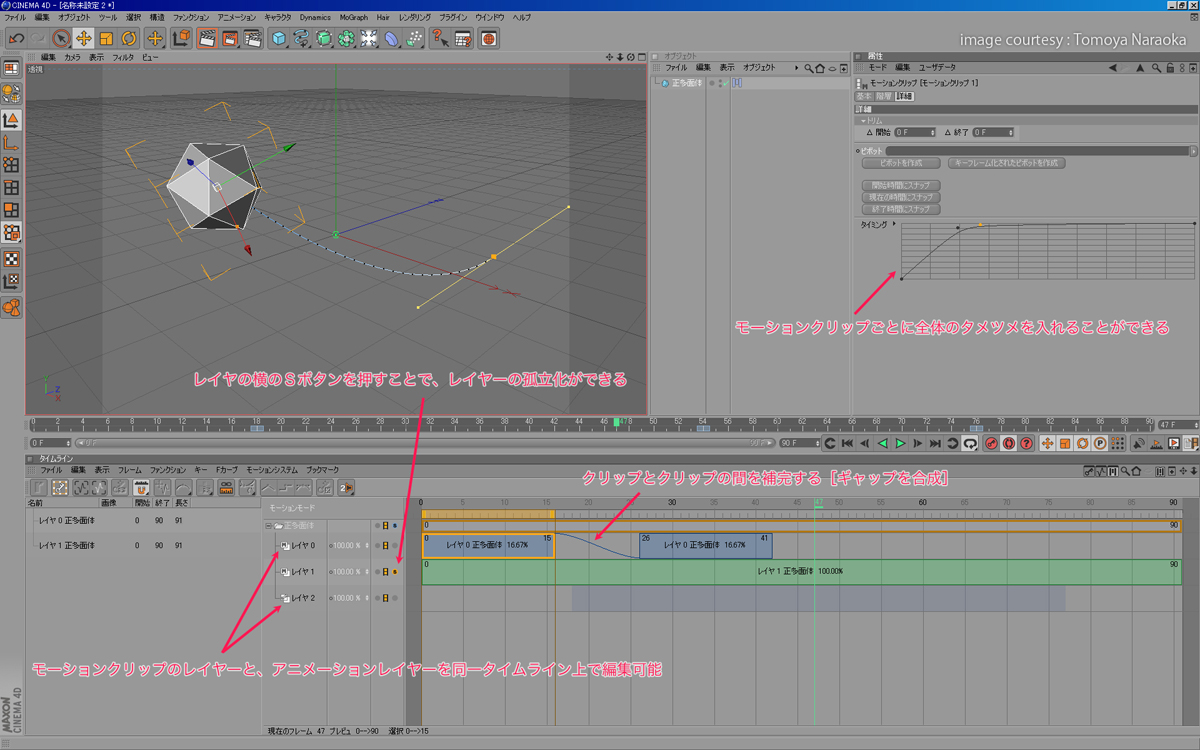Toggle the solo dot for レイヤ 2
The width and height of the screenshot is (1200, 750).
point(396,598)
